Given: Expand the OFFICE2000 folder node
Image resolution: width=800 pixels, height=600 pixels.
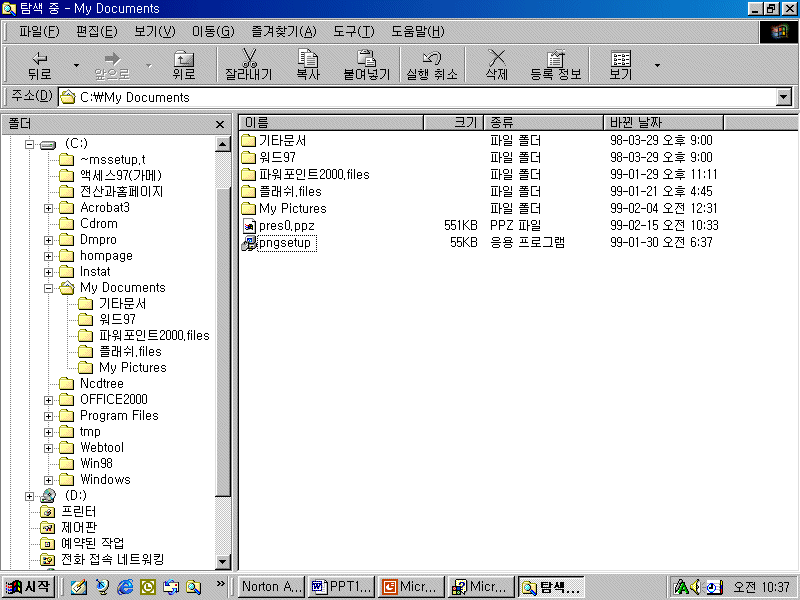Looking at the screenshot, I should [x=48, y=400].
